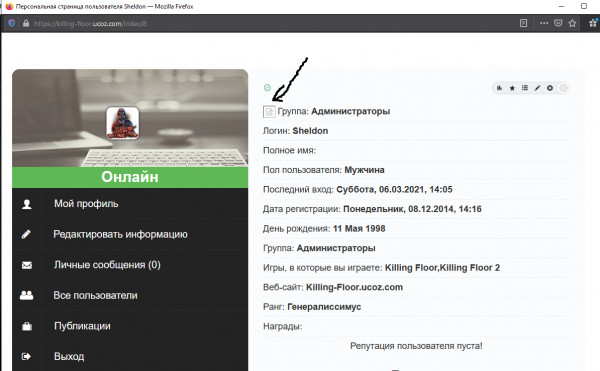Minimize the Firefox window

(x=561, y=6)
